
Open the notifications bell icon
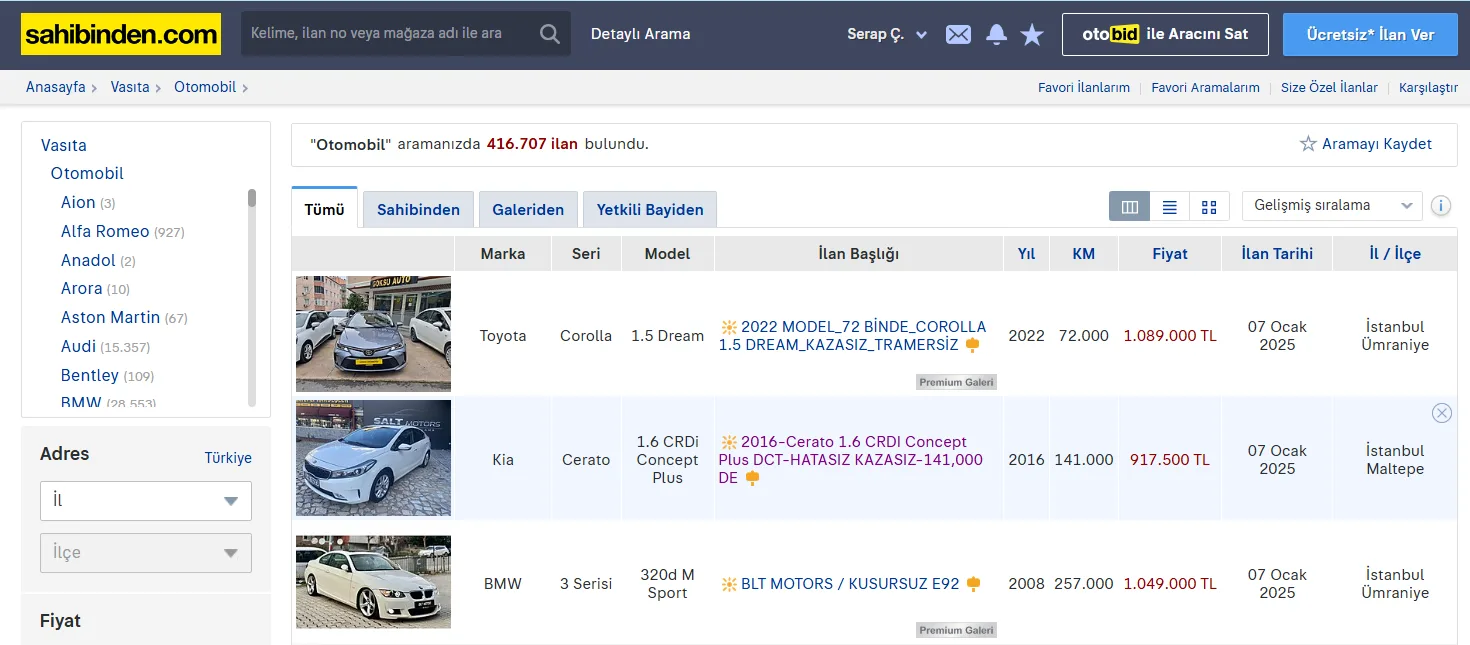click(x=996, y=34)
